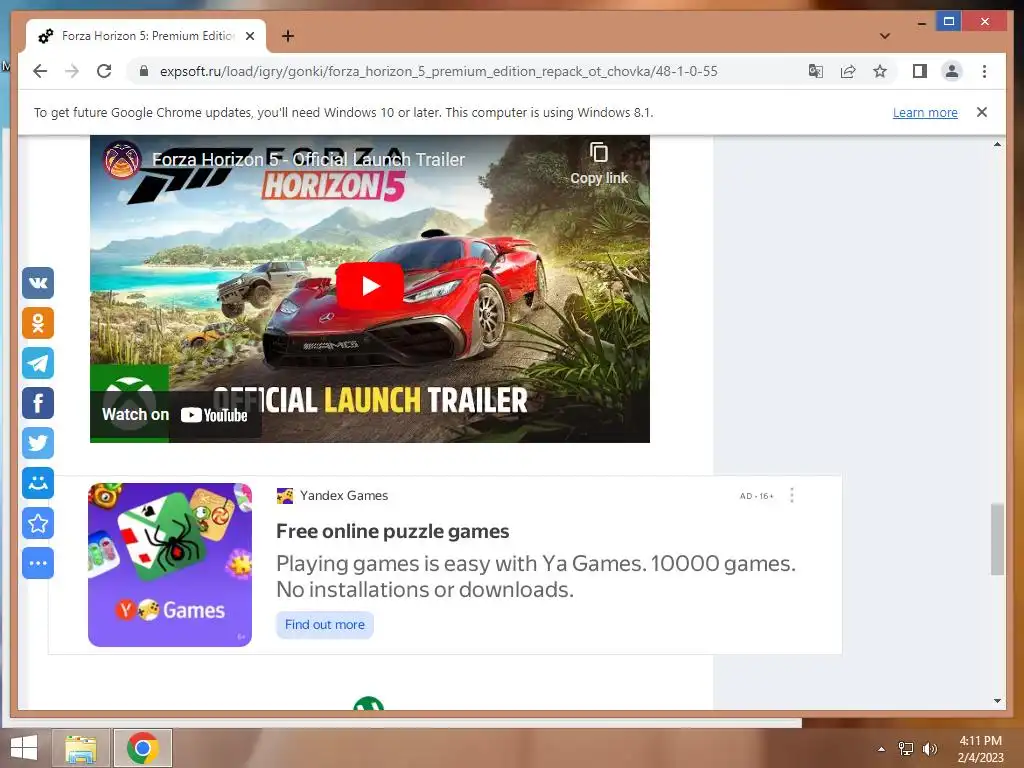Open more share options ellipsis icon

click(x=38, y=563)
